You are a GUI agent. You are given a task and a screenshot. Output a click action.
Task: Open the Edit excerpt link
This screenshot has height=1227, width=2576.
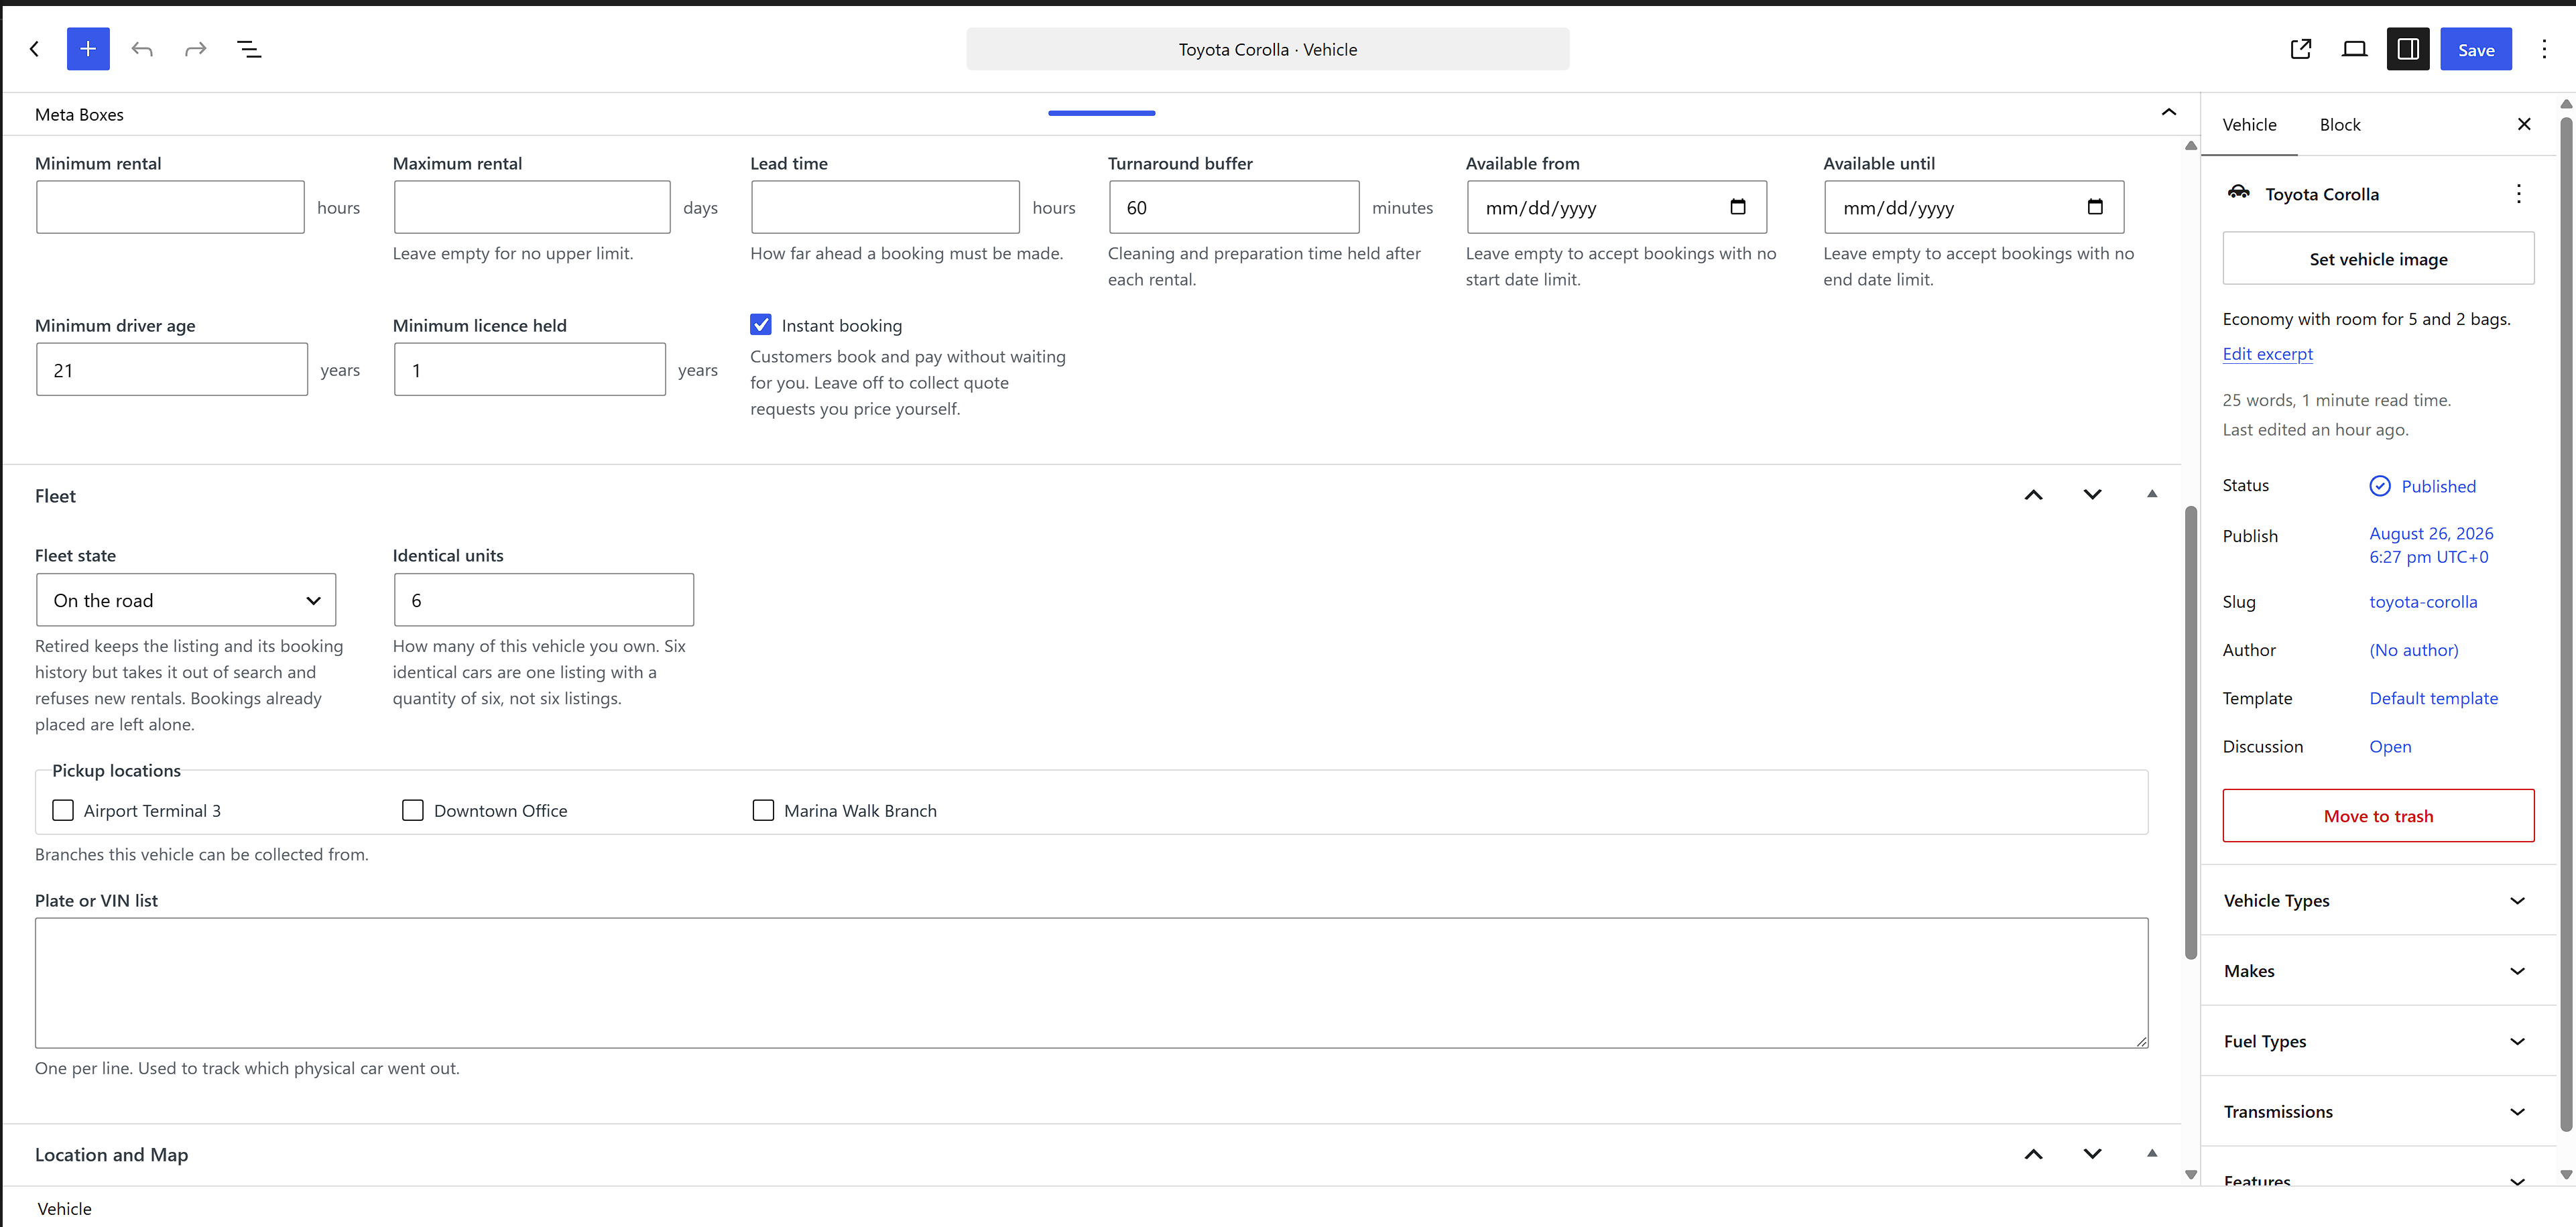[x=2267, y=354]
